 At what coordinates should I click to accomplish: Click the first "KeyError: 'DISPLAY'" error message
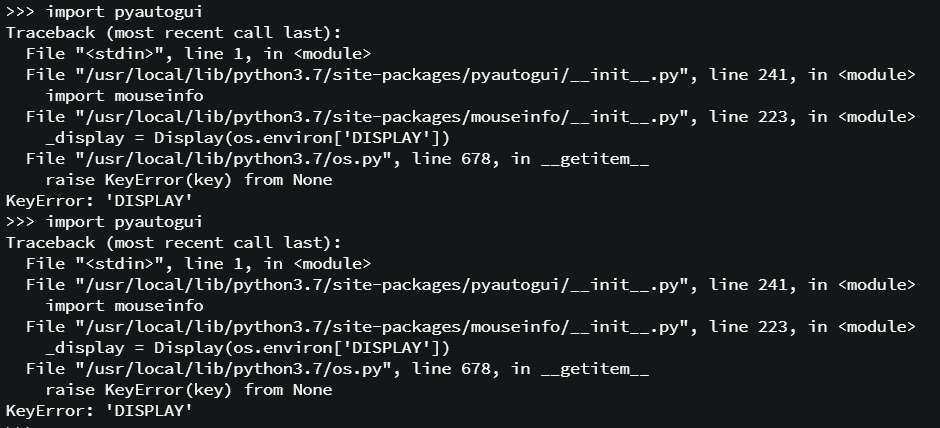pos(99,201)
